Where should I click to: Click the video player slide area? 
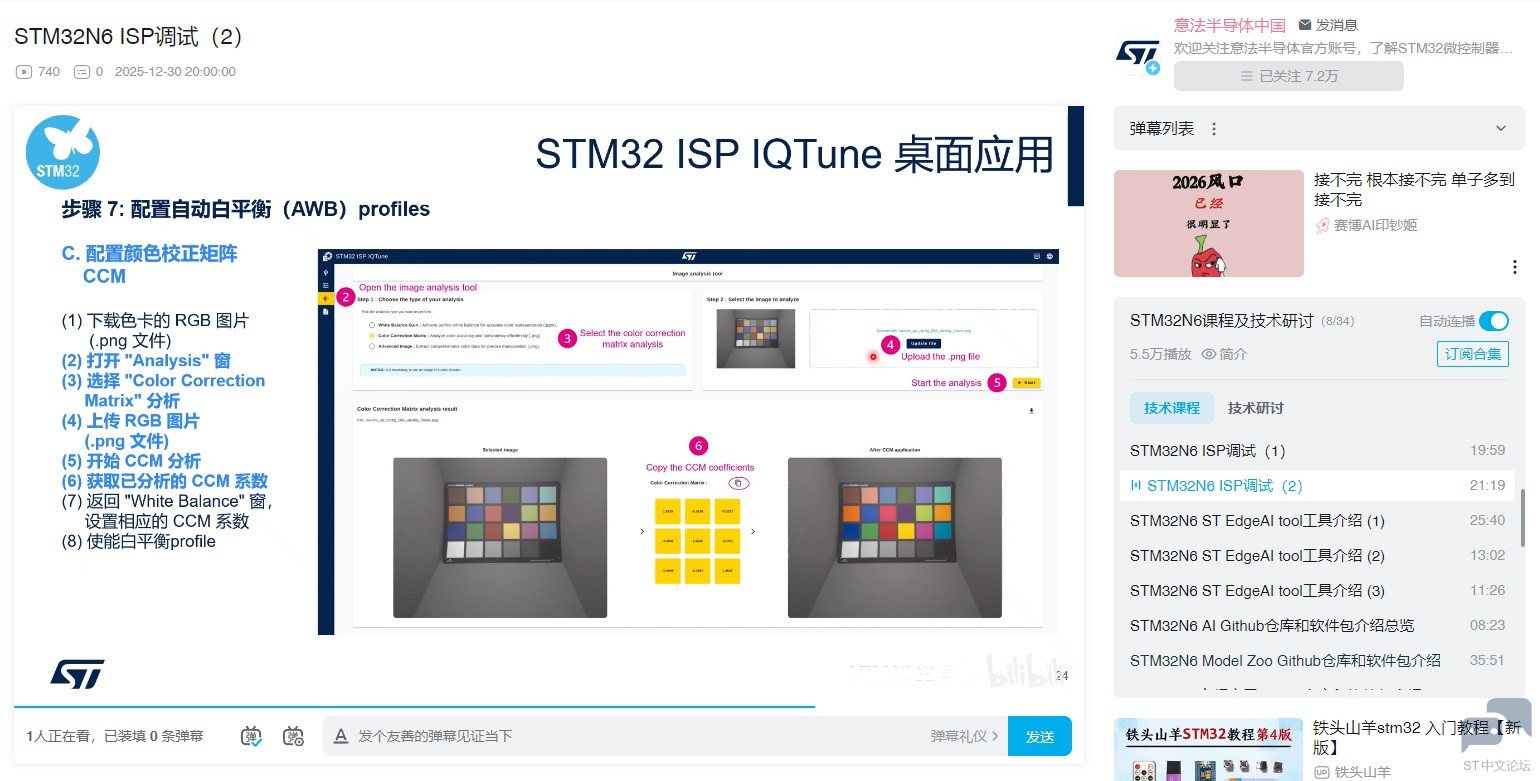[x=548, y=404]
